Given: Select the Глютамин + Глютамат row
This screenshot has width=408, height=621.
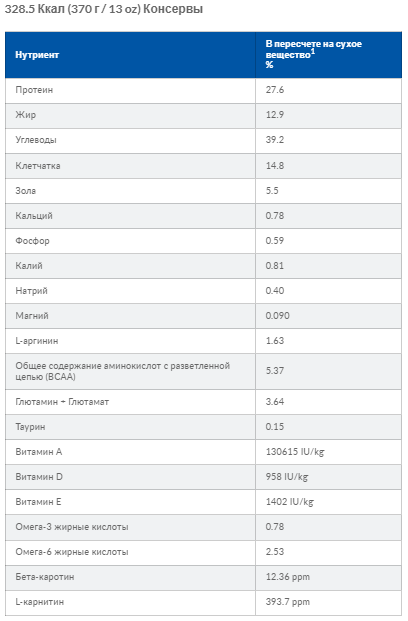Looking at the screenshot, I should 204,402.
